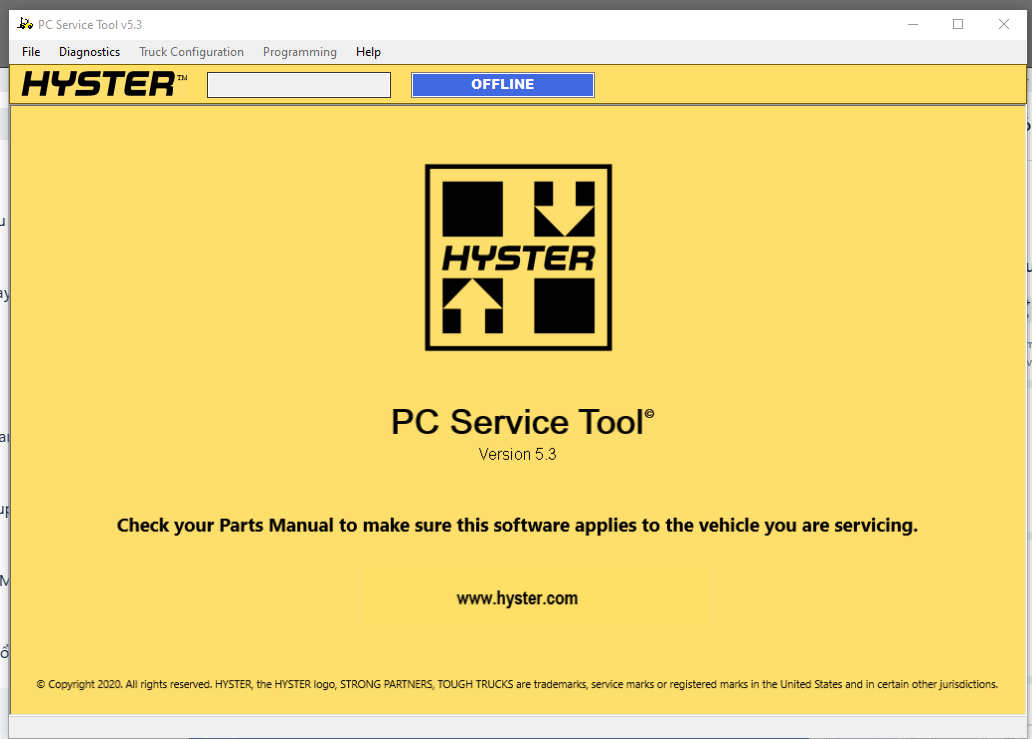This screenshot has height=739, width=1032.
Task: Open the Diagnostics menu
Action: tap(89, 51)
